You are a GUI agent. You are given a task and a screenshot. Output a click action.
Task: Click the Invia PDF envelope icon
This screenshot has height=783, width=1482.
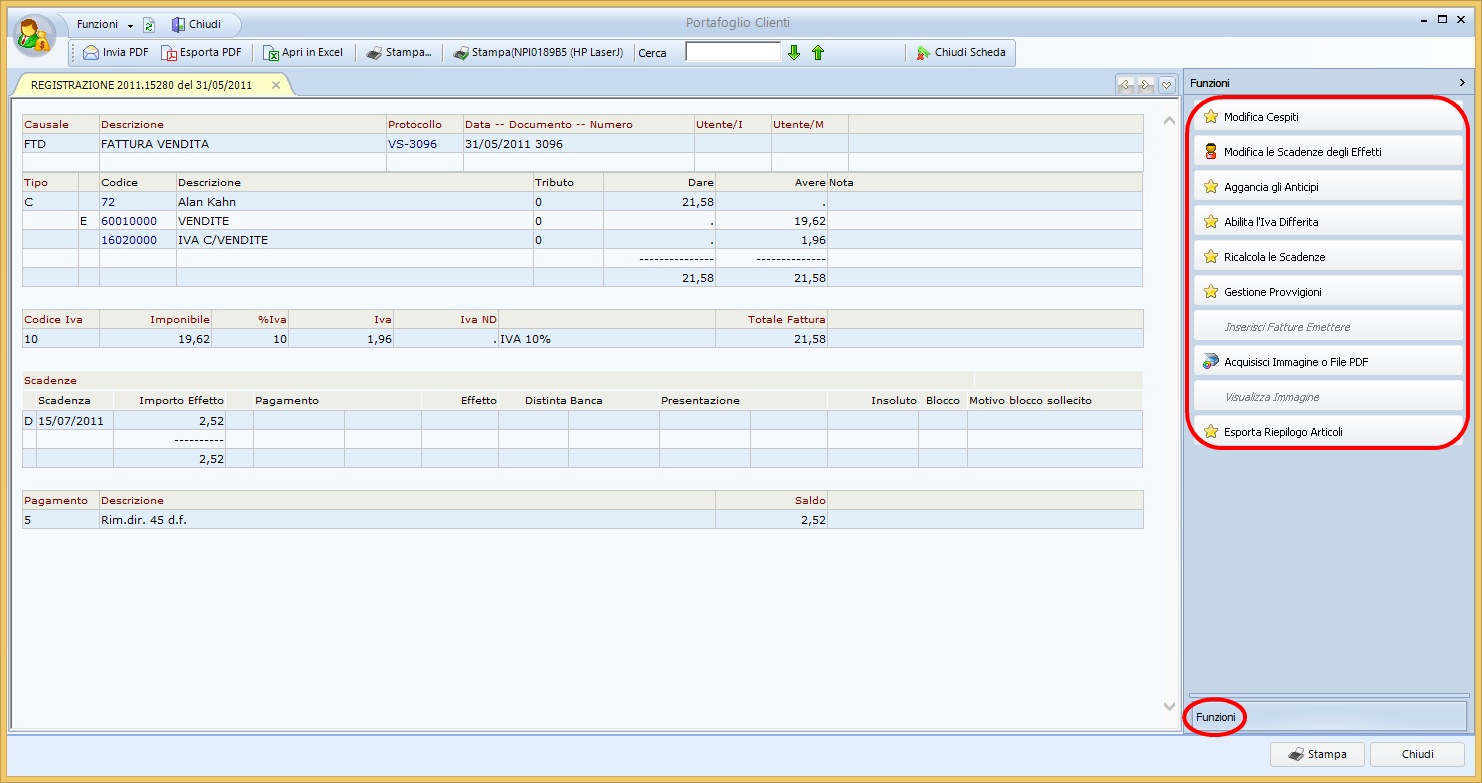pyautogui.click(x=91, y=53)
